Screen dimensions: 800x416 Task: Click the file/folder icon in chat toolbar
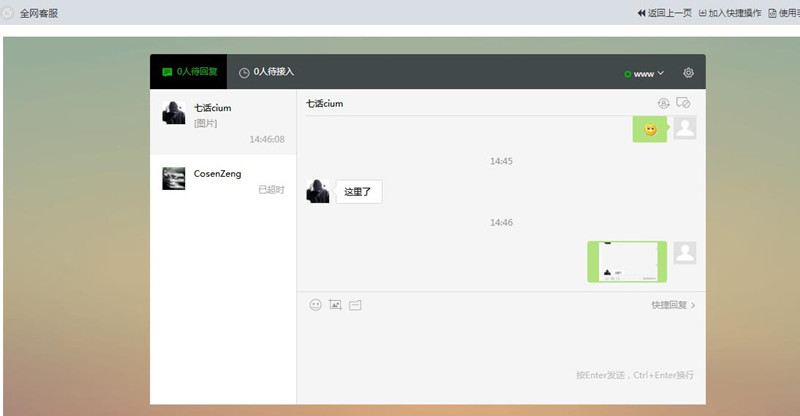point(355,305)
